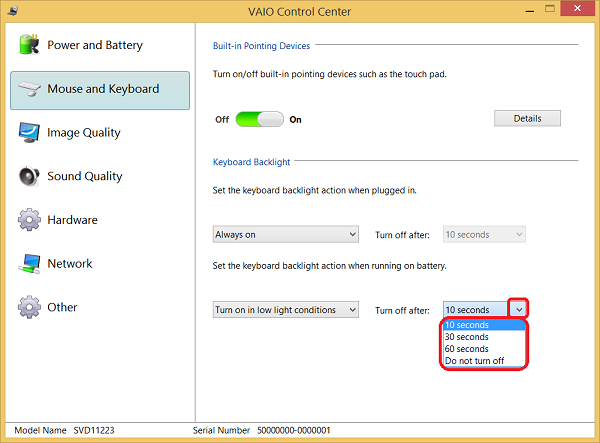Click the serial number 50000000-0000001
This screenshot has width=600, height=443.
tap(293, 430)
